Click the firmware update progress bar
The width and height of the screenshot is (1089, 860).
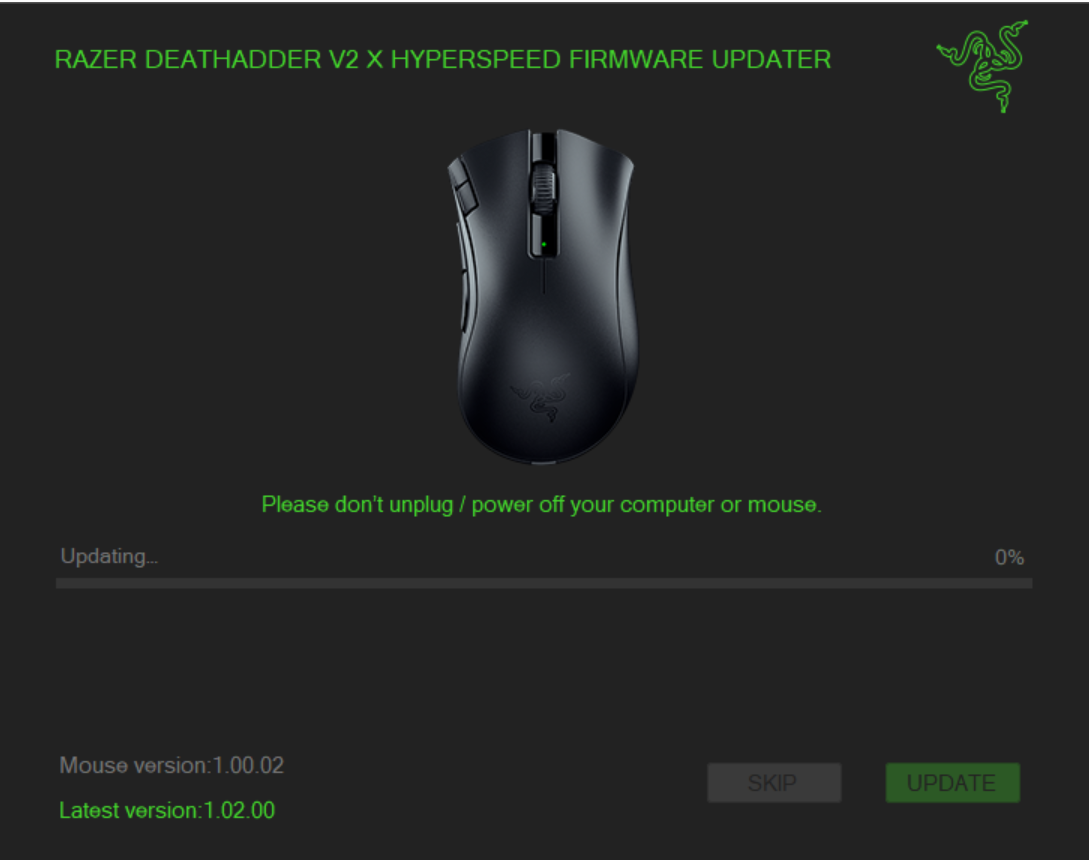click(544, 584)
